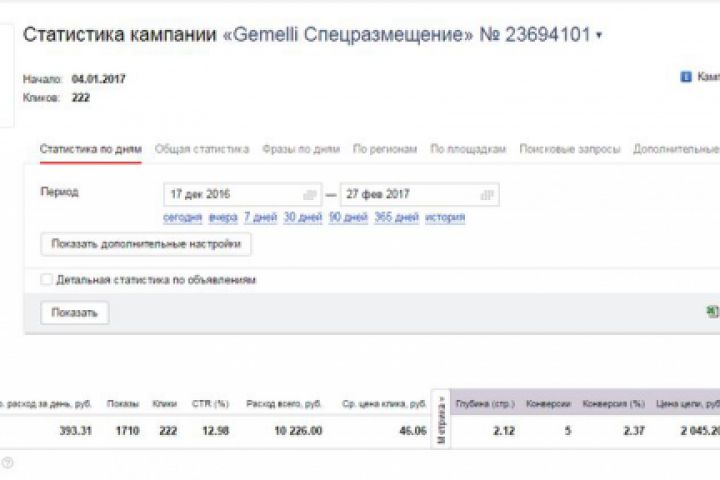The width and height of the screenshot is (720, 480).
Task: Select '30 дней' period link
Action: point(303,217)
